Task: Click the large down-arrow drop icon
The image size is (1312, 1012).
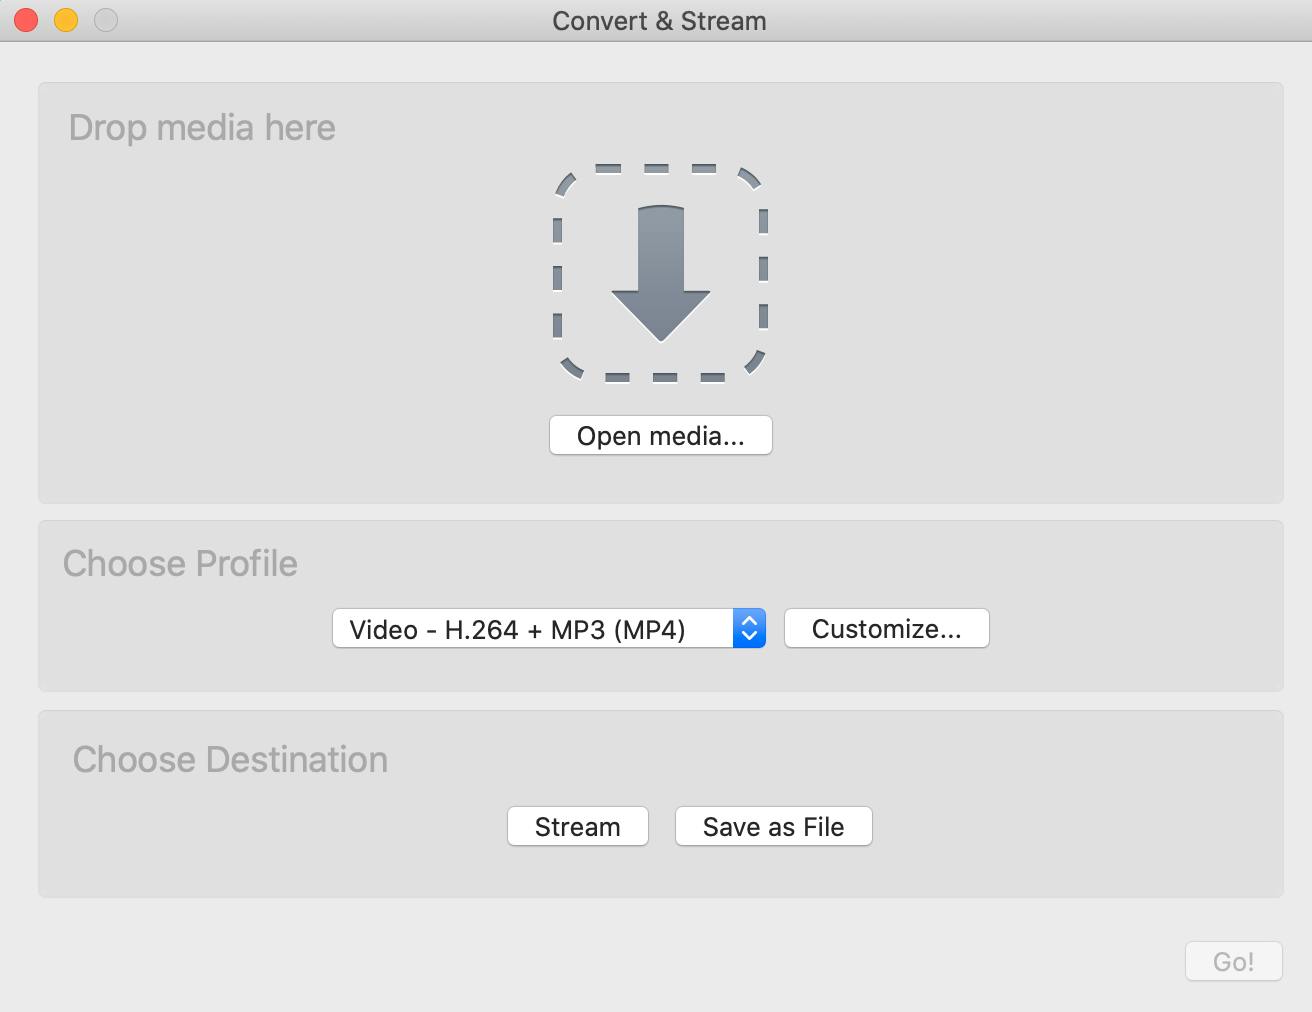Action: [660, 272]
